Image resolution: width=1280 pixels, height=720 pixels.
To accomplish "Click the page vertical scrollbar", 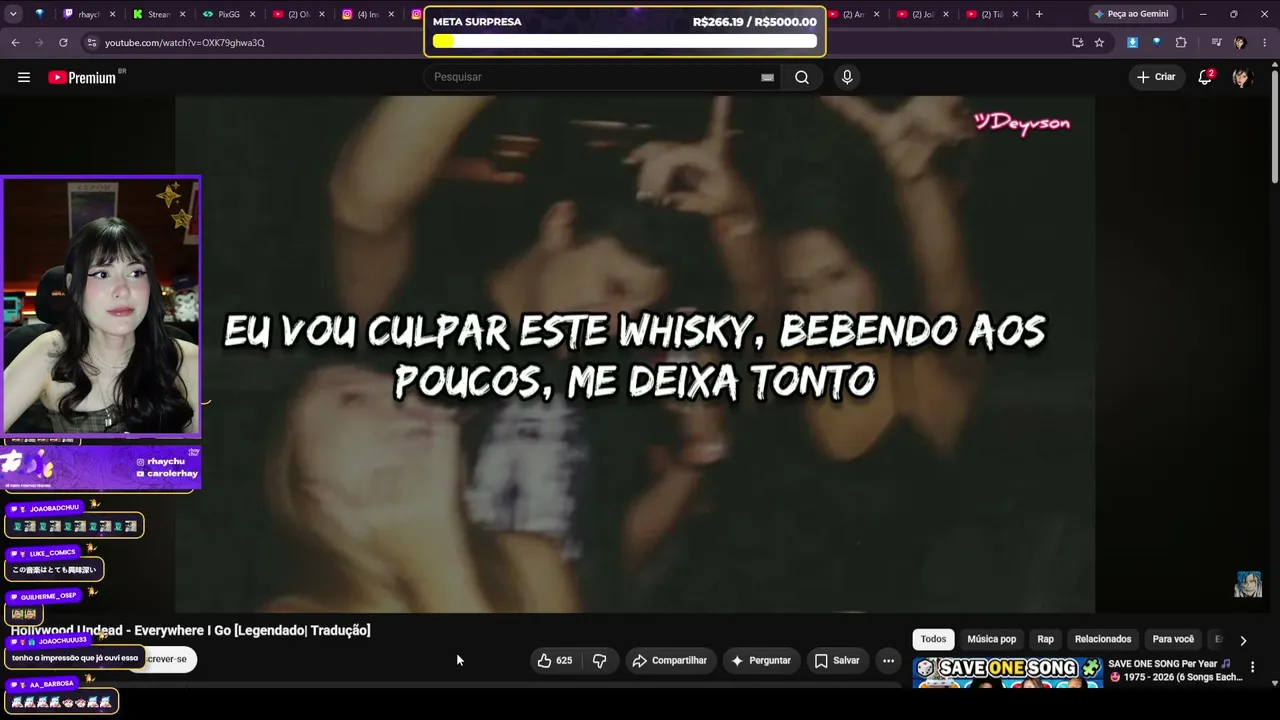I will pos(1275,125).
